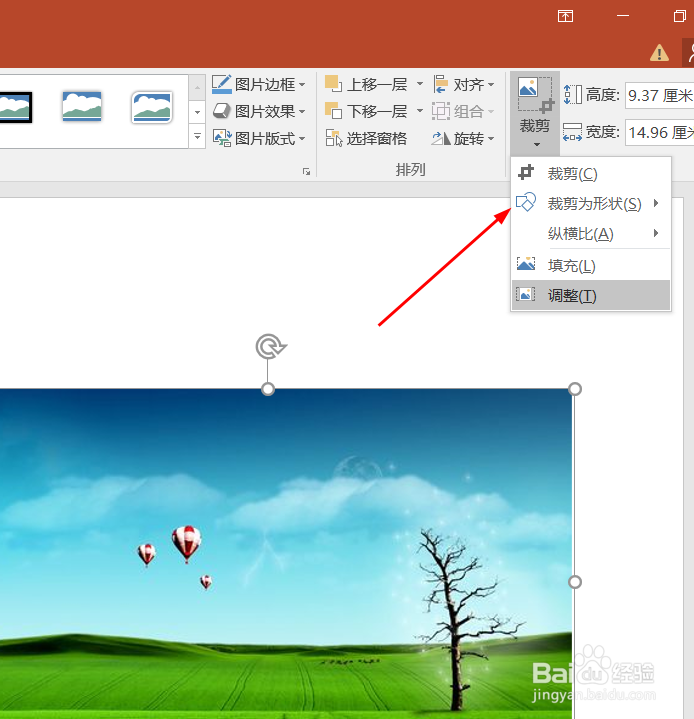This screenshot has width=694, height=719.
Task: Click the fit picture icon in menu
Action: pyautogui.click(x=526, y=294)
